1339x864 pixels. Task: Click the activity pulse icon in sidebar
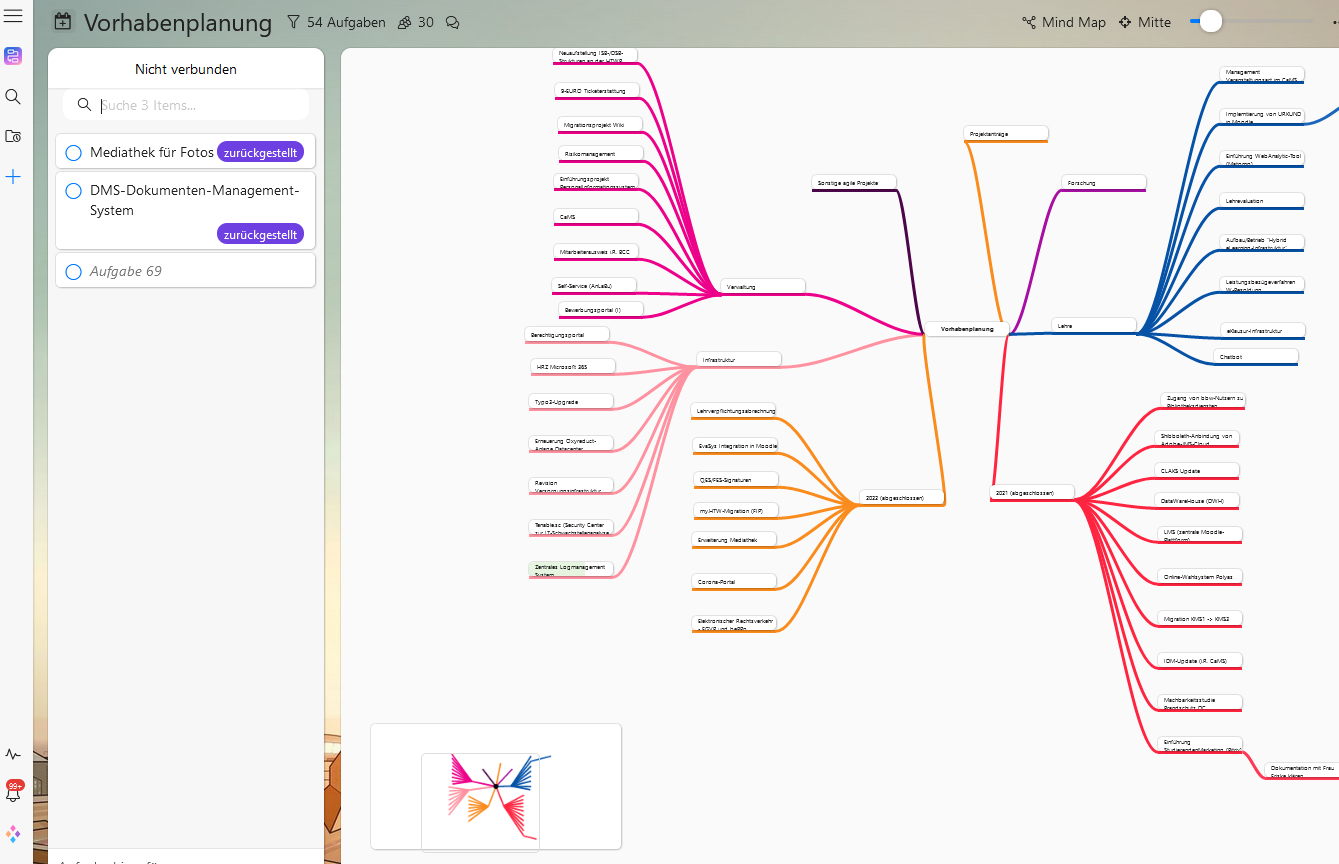click(13, 755)
